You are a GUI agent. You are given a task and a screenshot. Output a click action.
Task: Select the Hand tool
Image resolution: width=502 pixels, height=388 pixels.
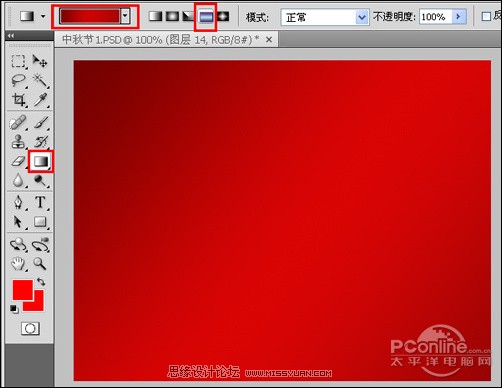coord(18,264)
